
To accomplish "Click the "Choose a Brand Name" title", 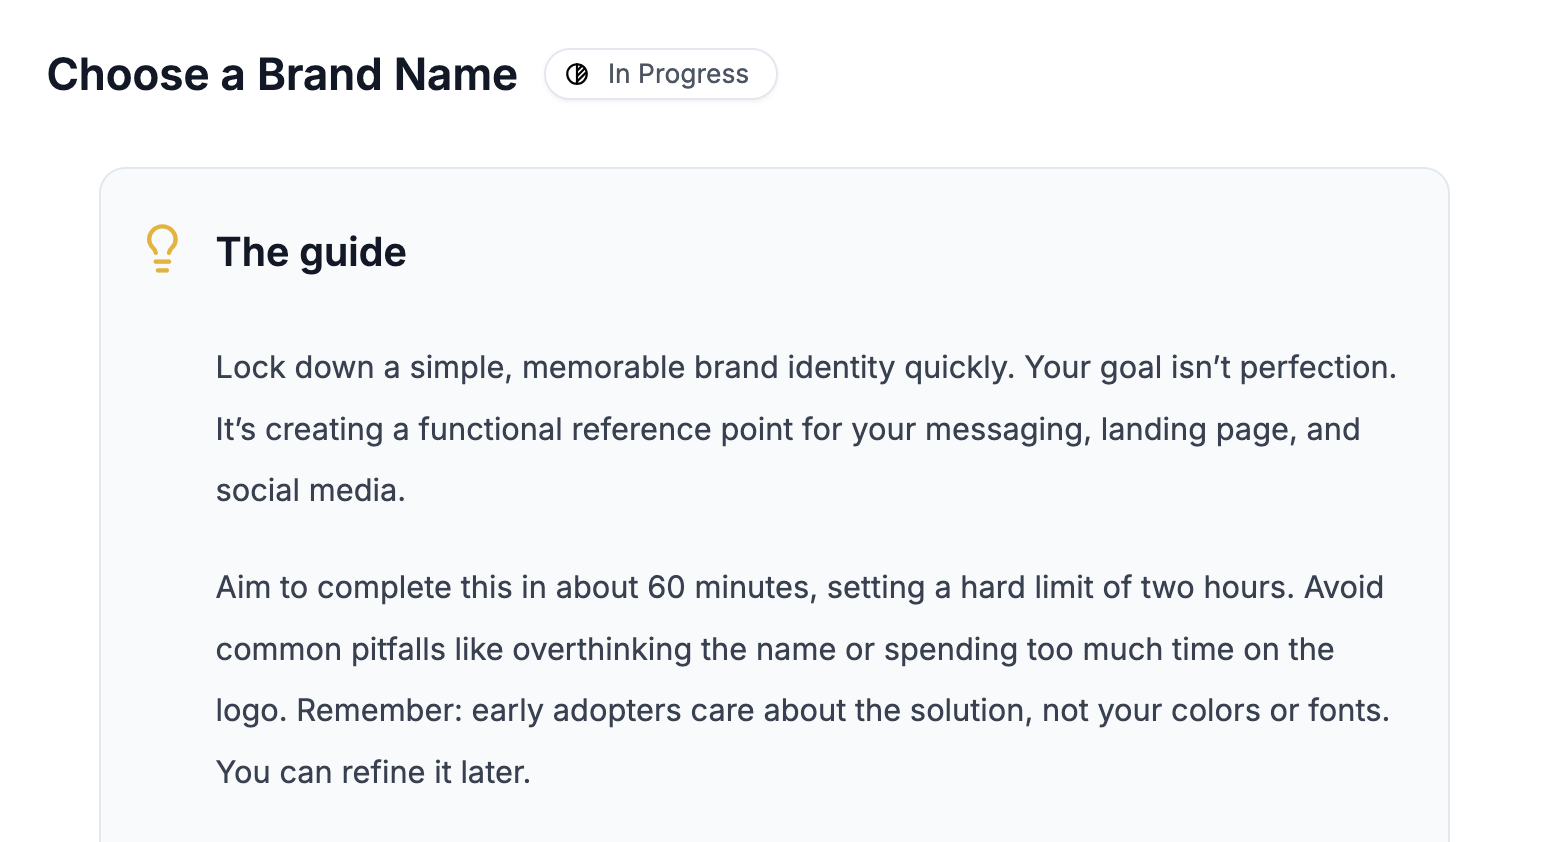I will (282, 74).
